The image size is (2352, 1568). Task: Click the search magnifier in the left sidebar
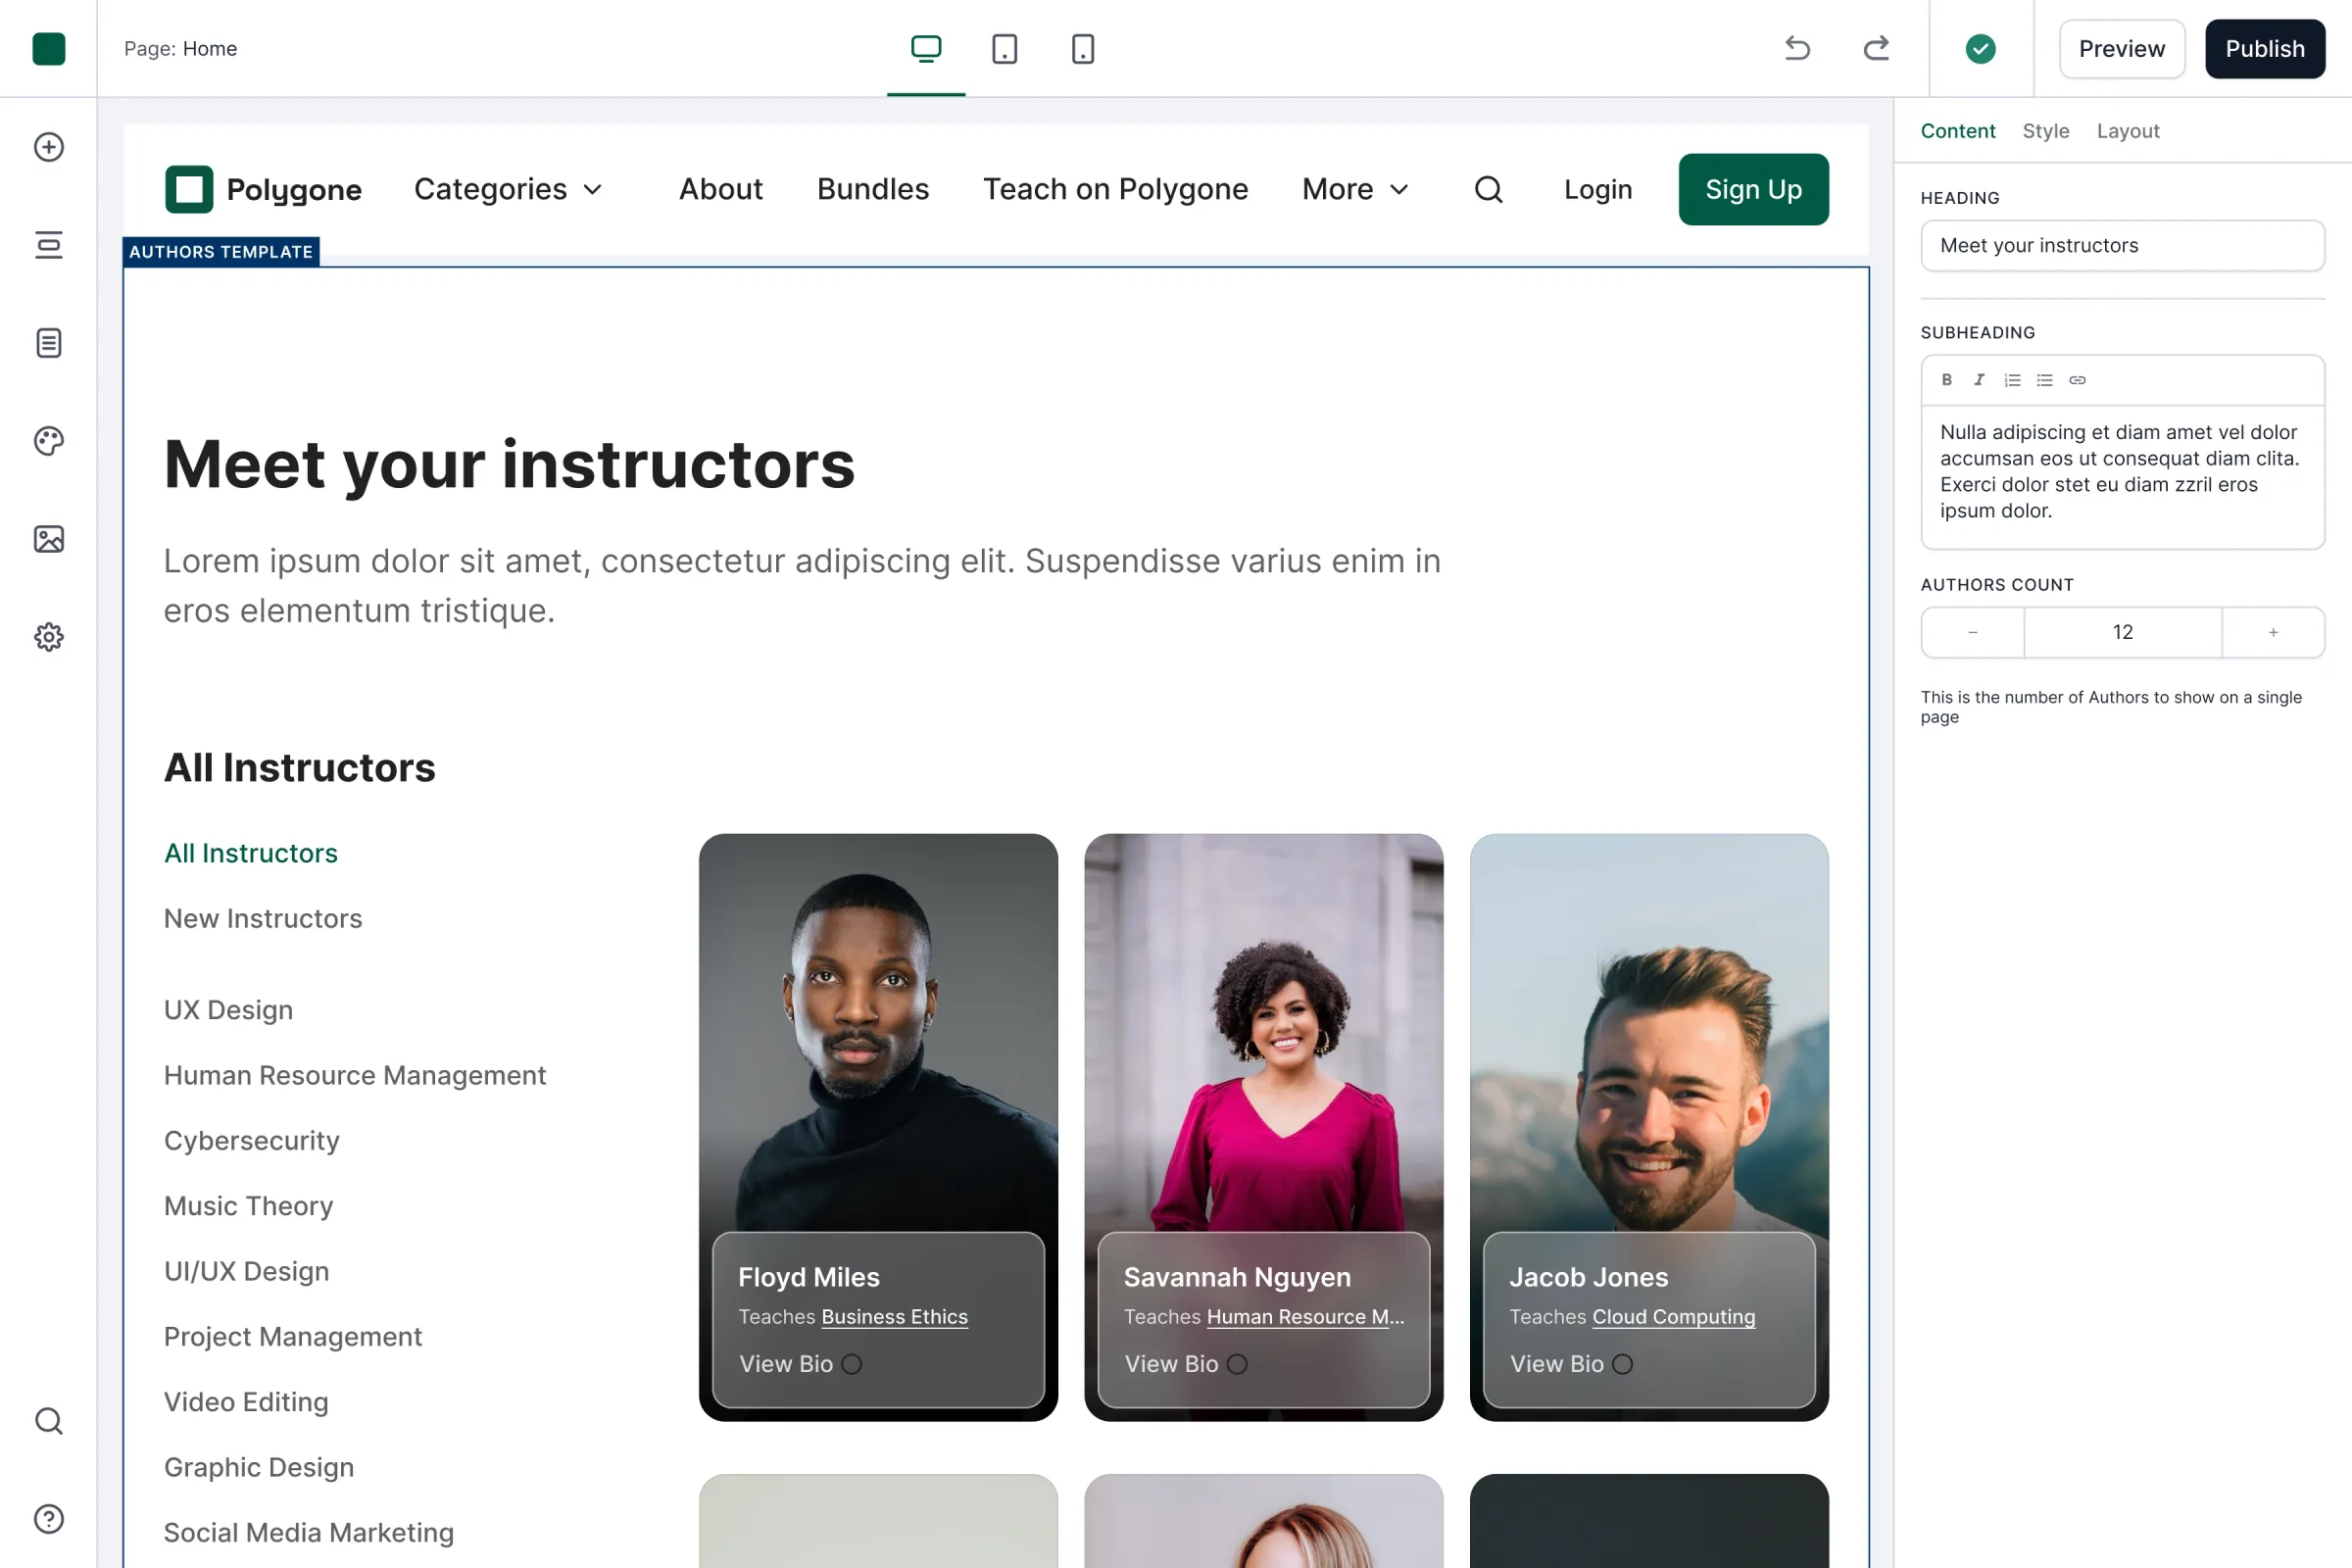pos(48,1421)
